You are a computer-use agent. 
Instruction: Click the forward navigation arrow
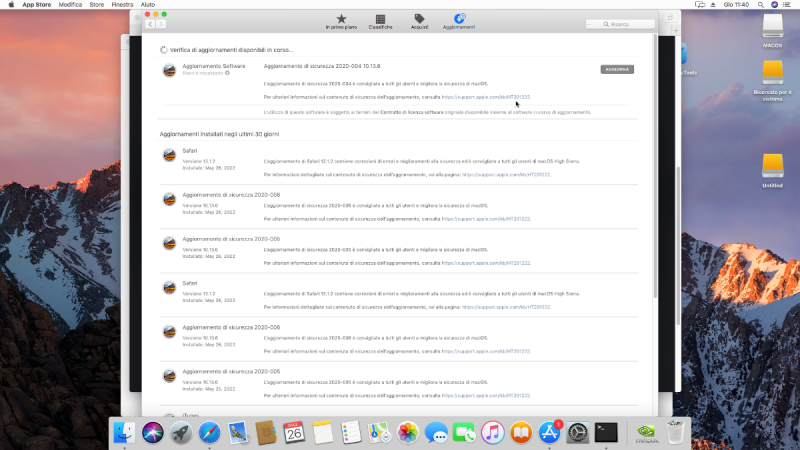(x=162, y=23)
